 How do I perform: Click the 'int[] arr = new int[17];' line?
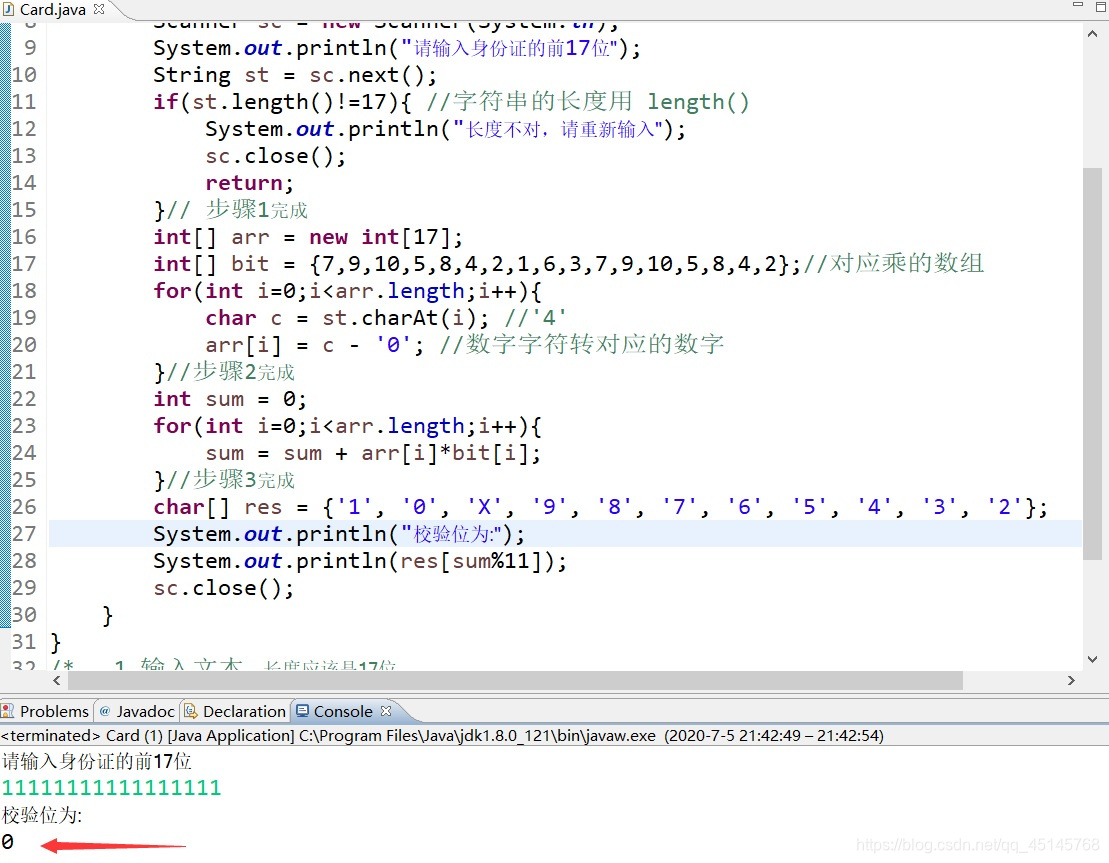(x=308, y=237)
